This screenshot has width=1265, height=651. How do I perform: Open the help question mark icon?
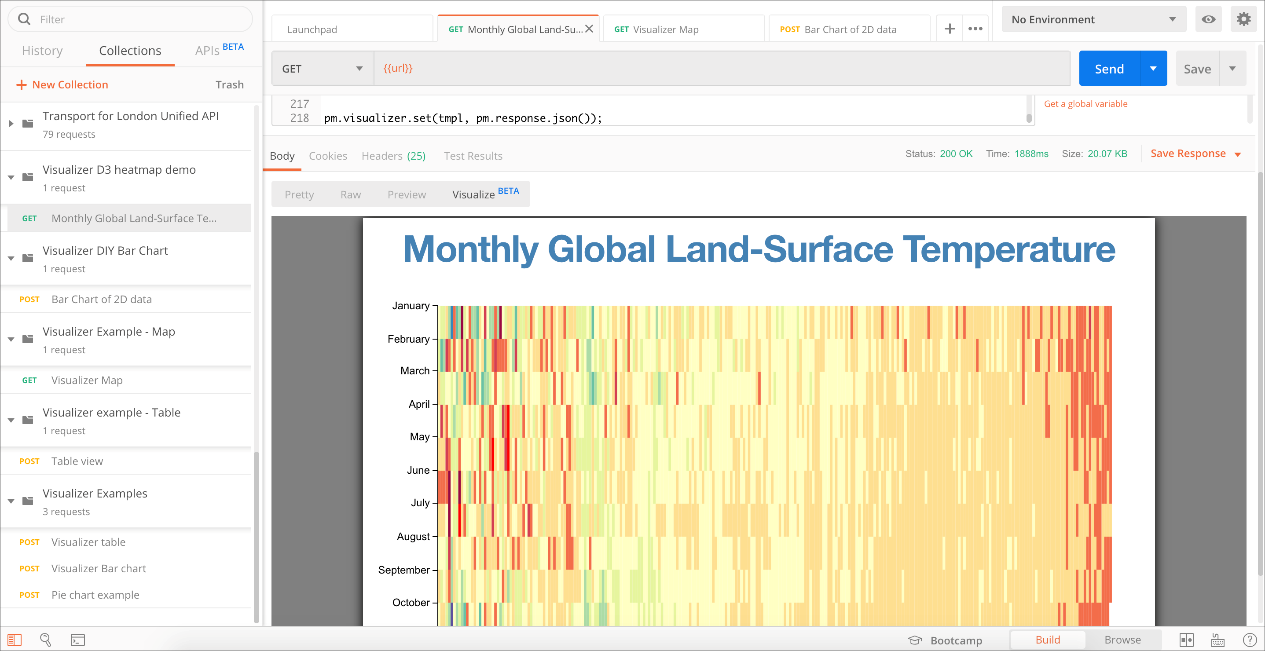[1249, 640]
